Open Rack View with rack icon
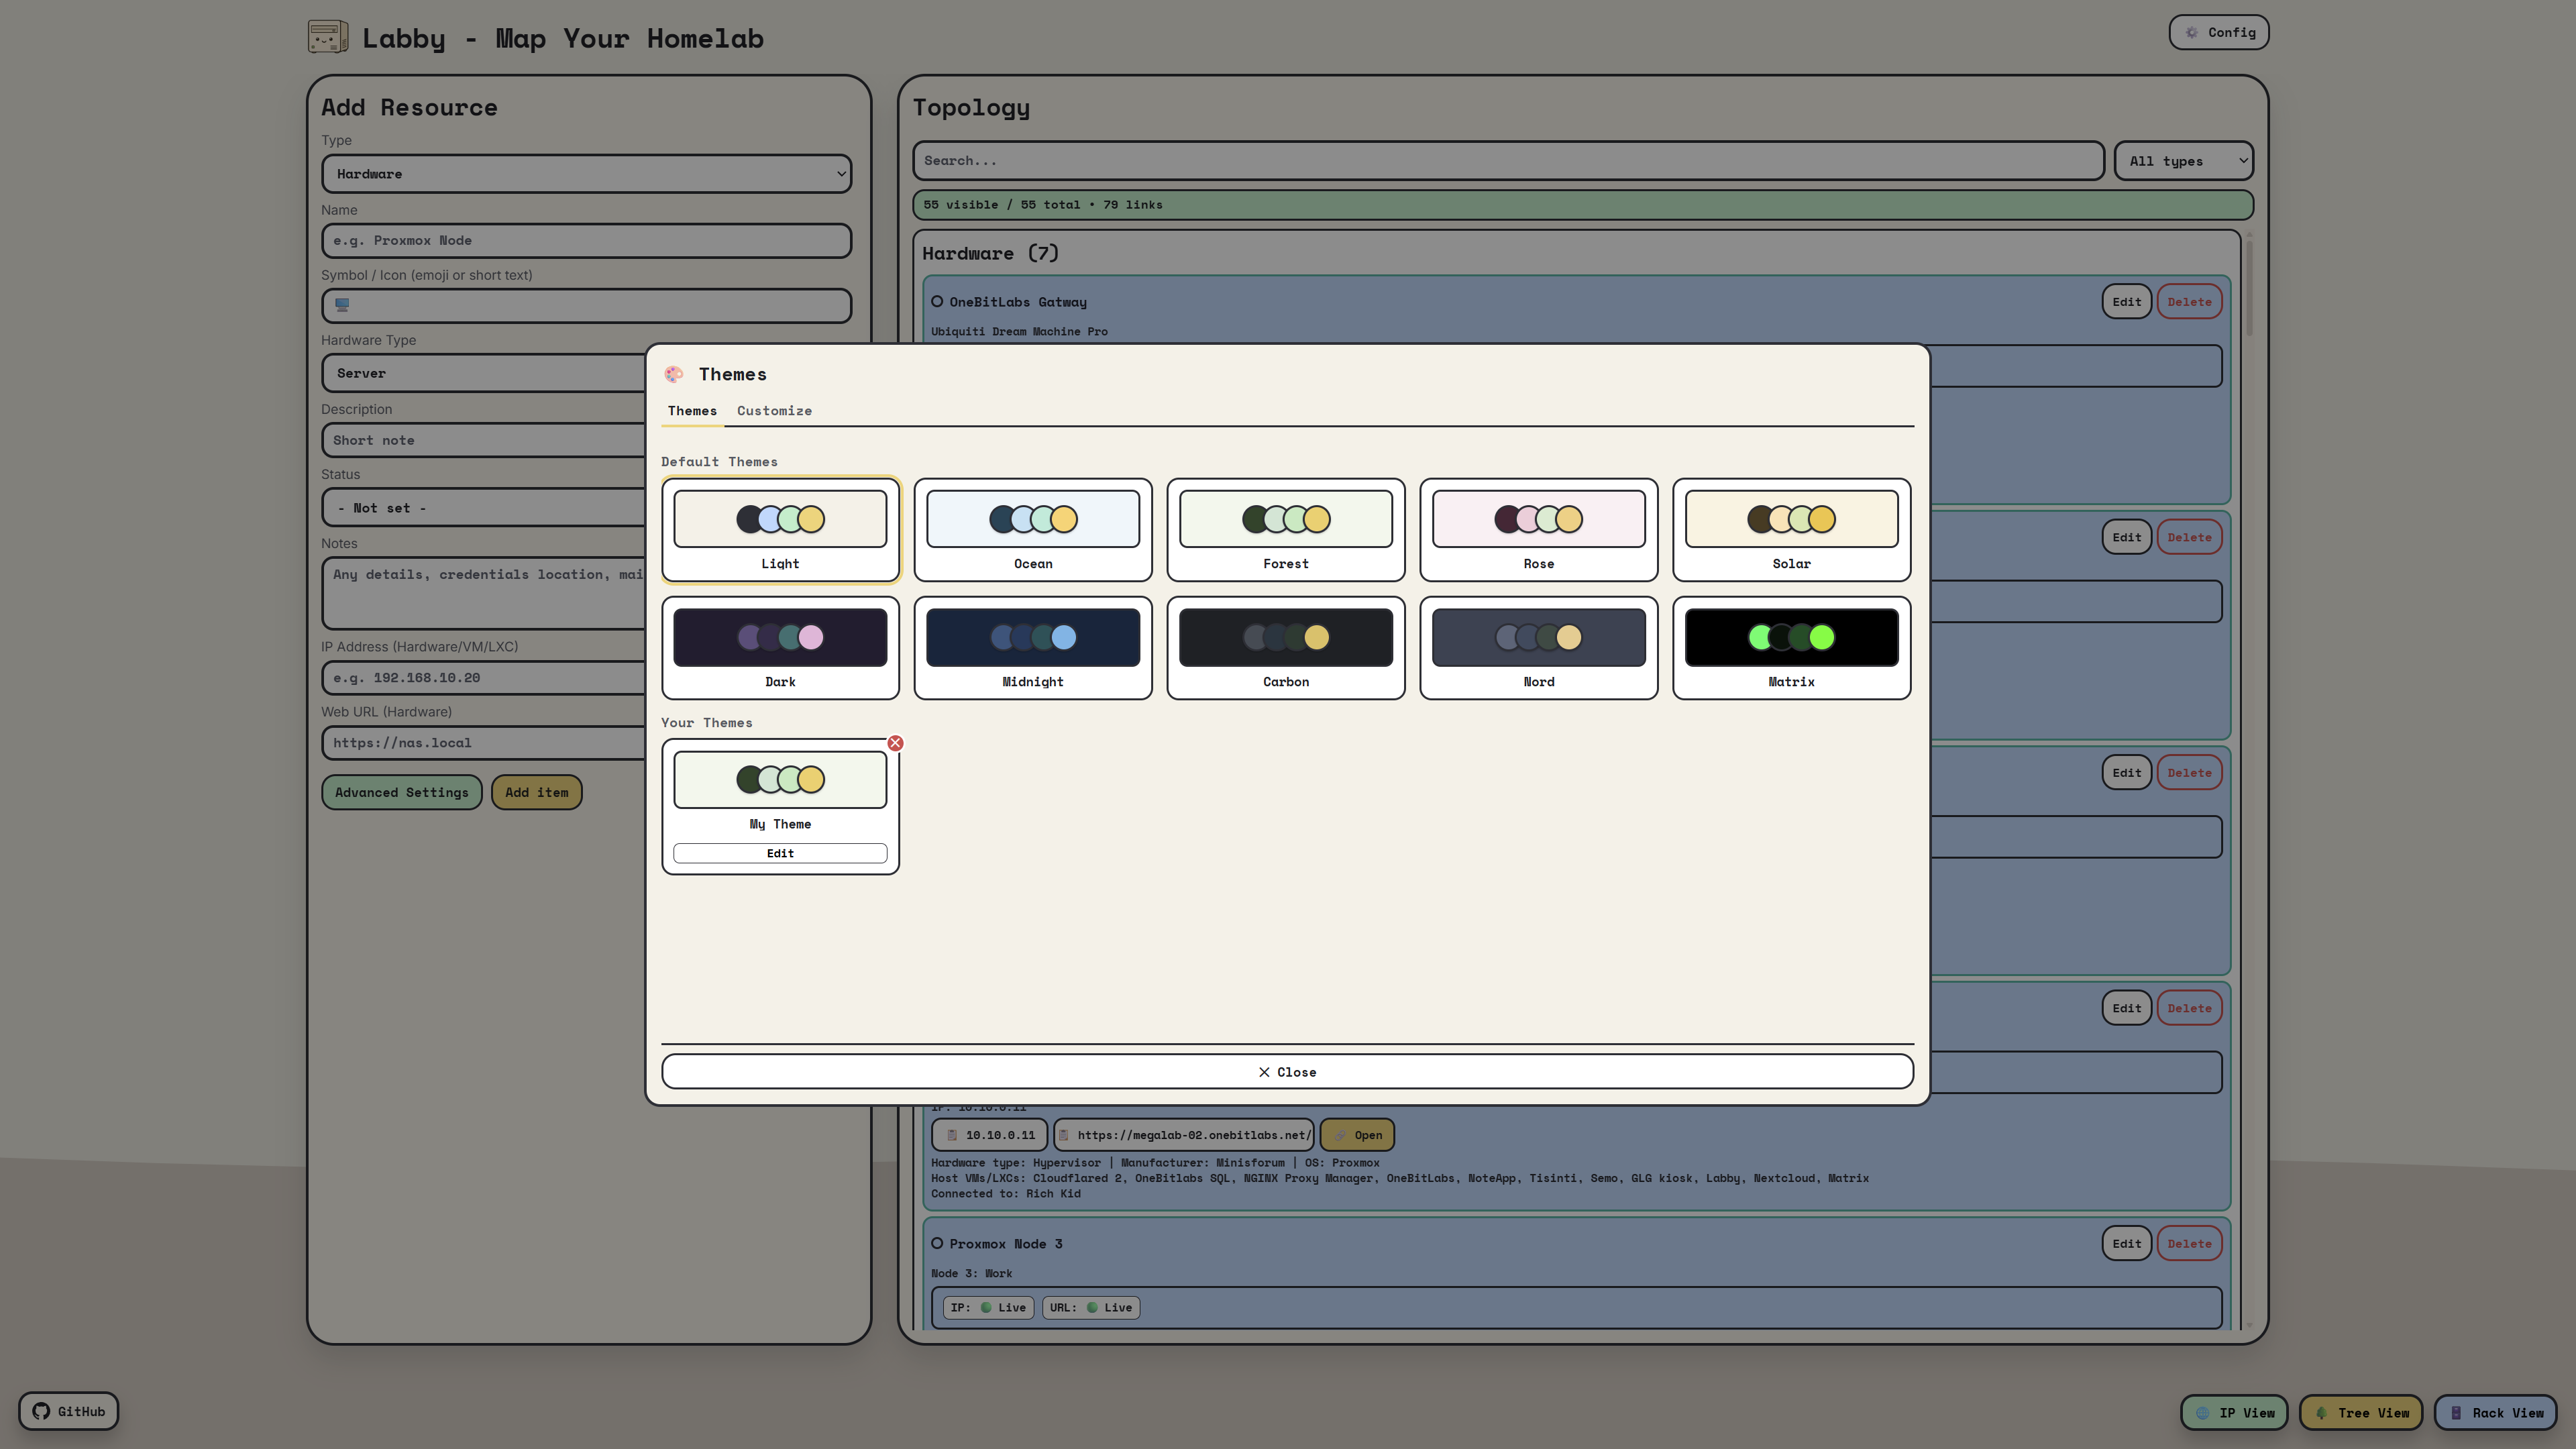 click(x=2496, y=1412)
